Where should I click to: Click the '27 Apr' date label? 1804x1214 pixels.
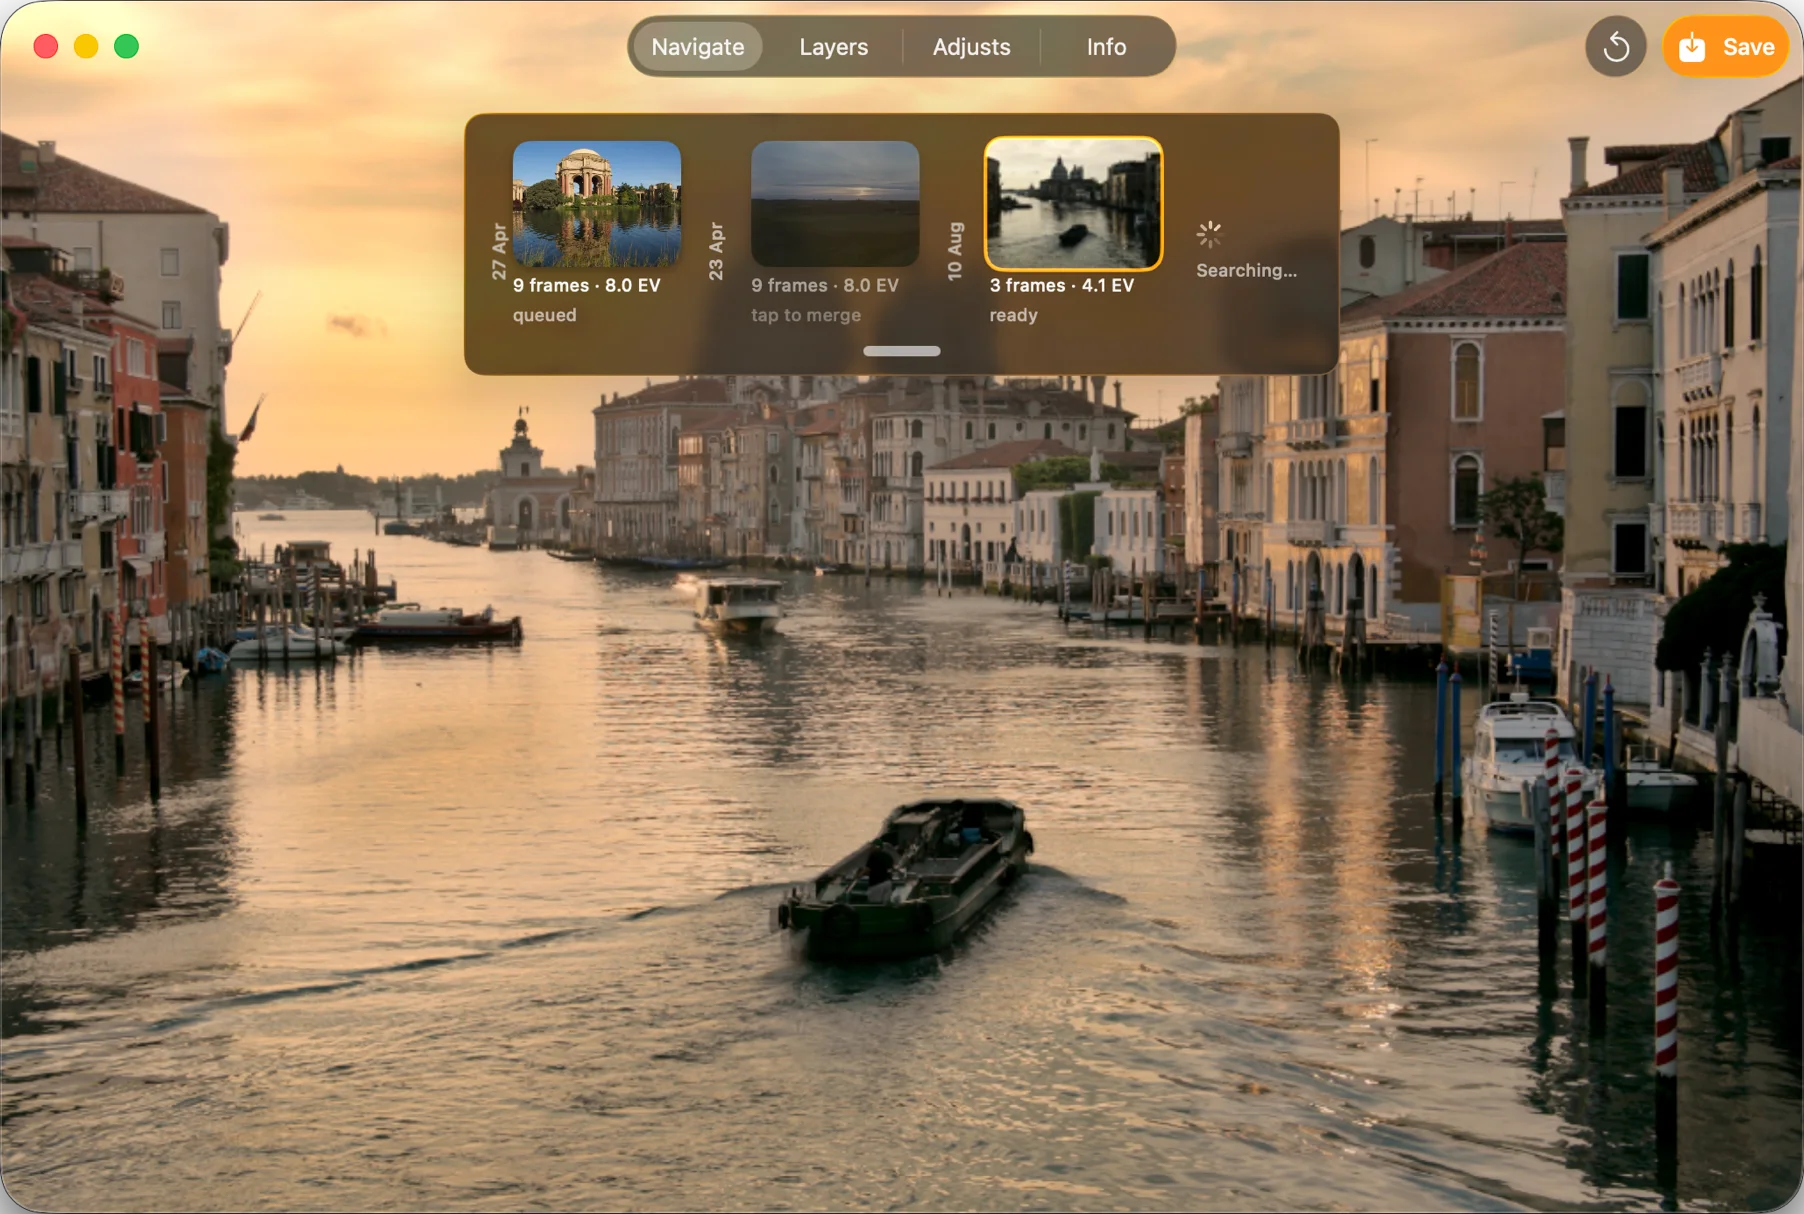(x=498, y=251)
